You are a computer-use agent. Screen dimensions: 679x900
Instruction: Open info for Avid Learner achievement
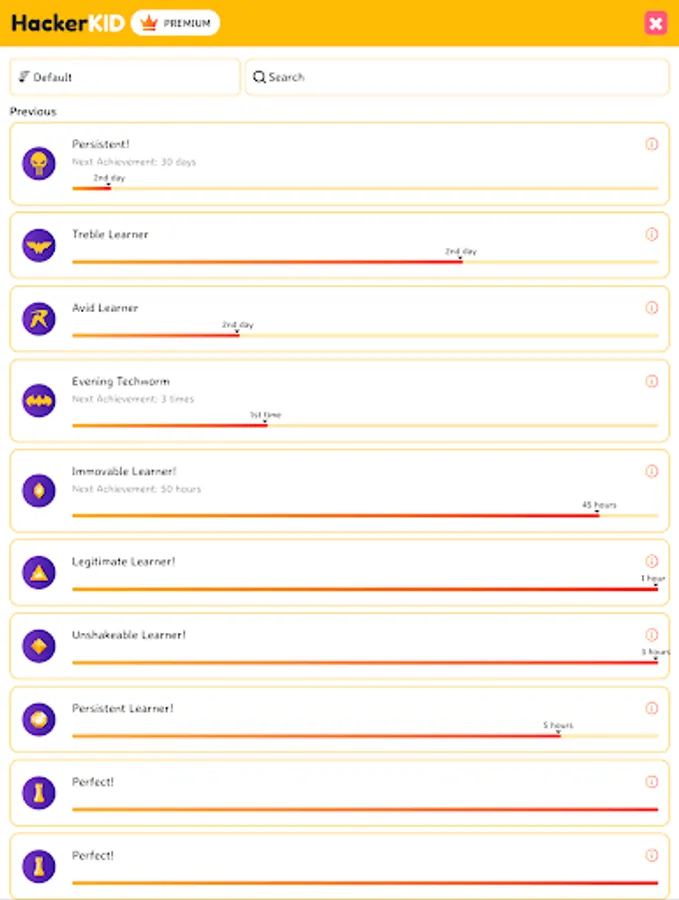click(x=652, y=308)
